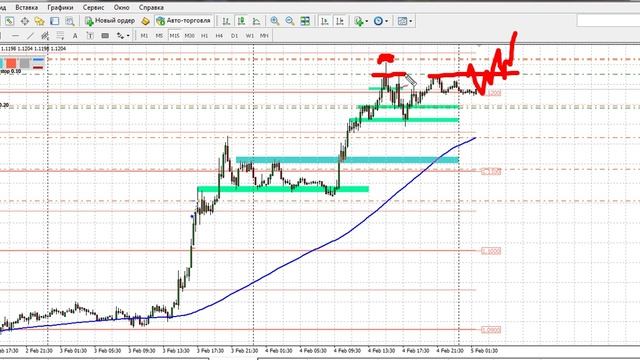Image resolution: width=640 pixels, height=360 pixels.
Task: Click the '5 Feb 01:30' time label
Action: [x=484, y=351]
